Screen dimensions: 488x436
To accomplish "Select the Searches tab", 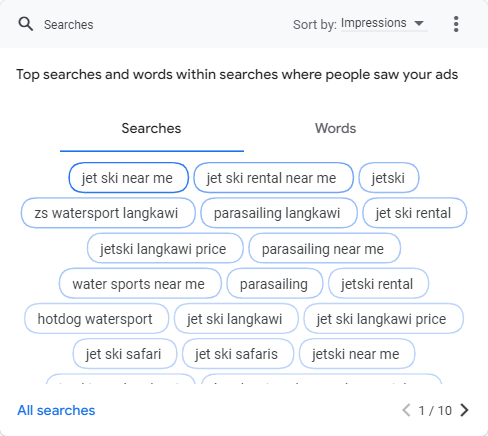I will [x=151, y=128].
